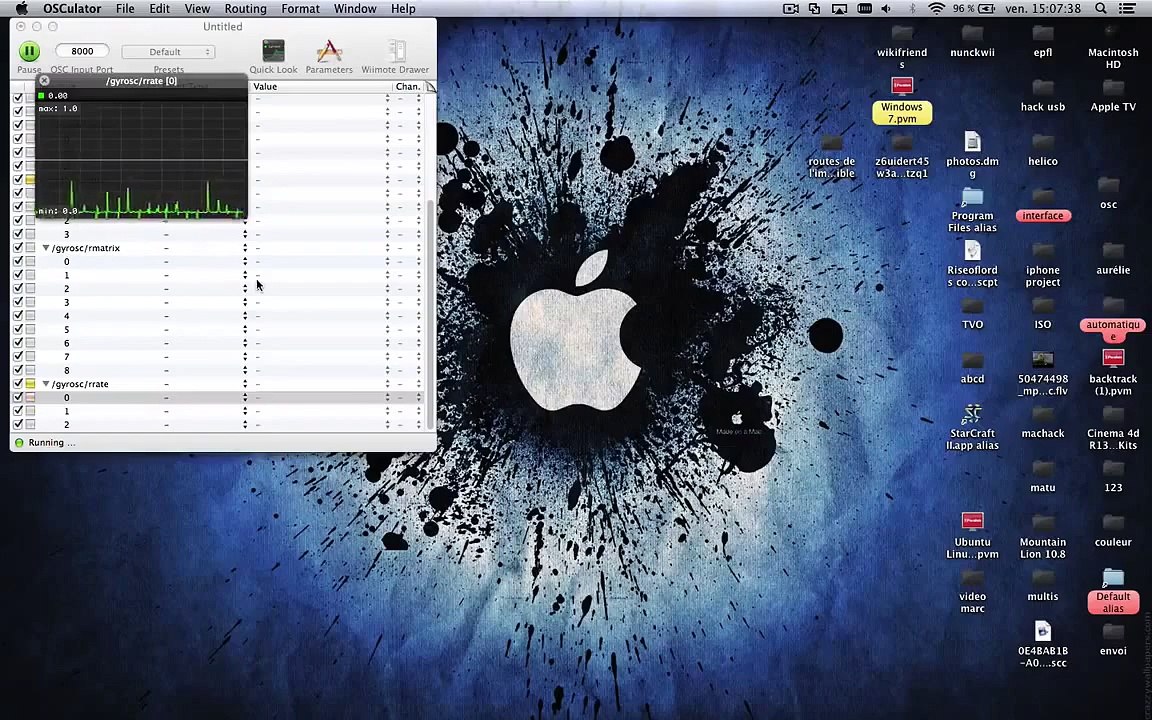
Task: Open the Wiimote Drawer toolbar icon
Action: pyautogui.click(x=396, y=51)
